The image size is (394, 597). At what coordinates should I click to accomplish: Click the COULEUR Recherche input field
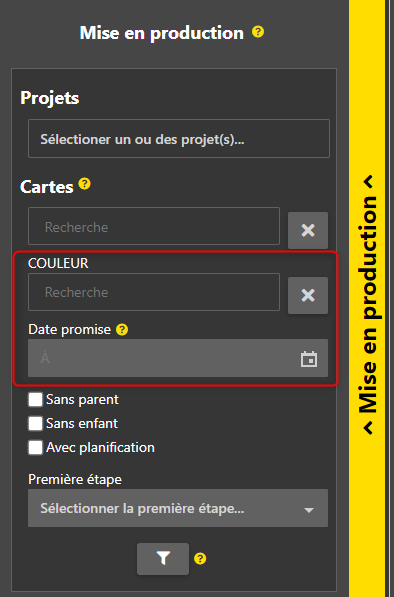154,292
